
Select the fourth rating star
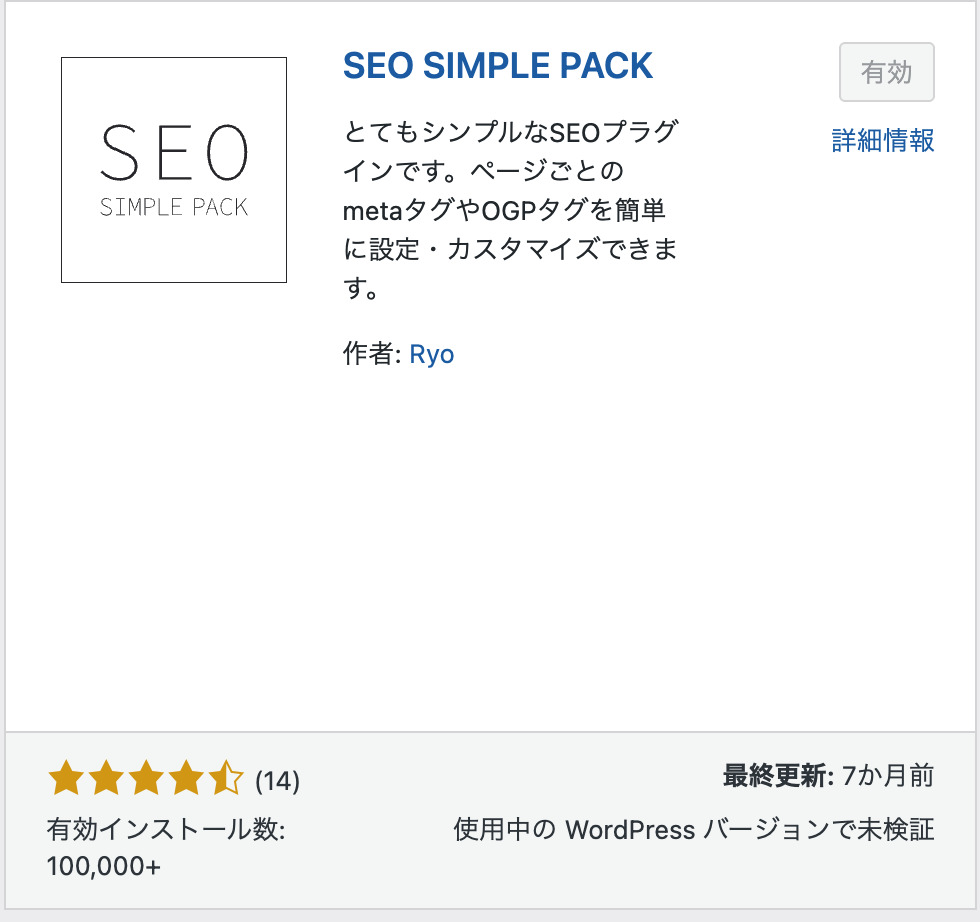(x=186, y=778)
